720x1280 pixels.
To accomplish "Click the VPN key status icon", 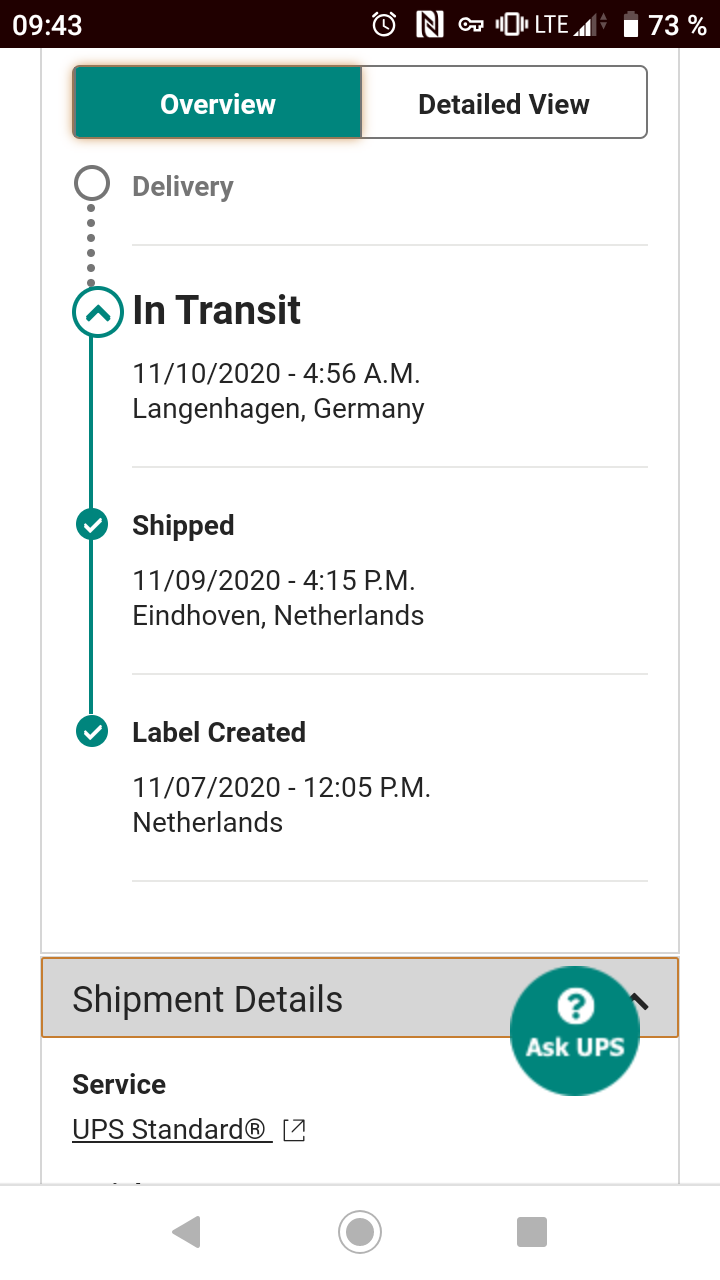I will tap(471, 25).
